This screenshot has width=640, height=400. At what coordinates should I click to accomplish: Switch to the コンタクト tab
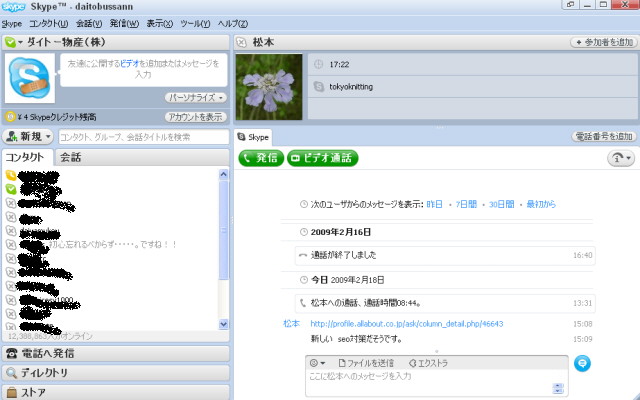pyautogui.click(x=26, y=158)
